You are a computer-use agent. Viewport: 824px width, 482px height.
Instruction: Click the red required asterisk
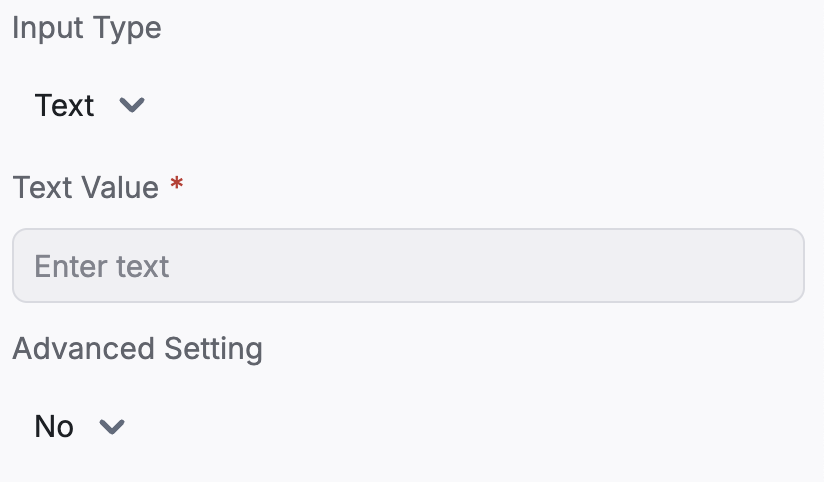[177, 184]
